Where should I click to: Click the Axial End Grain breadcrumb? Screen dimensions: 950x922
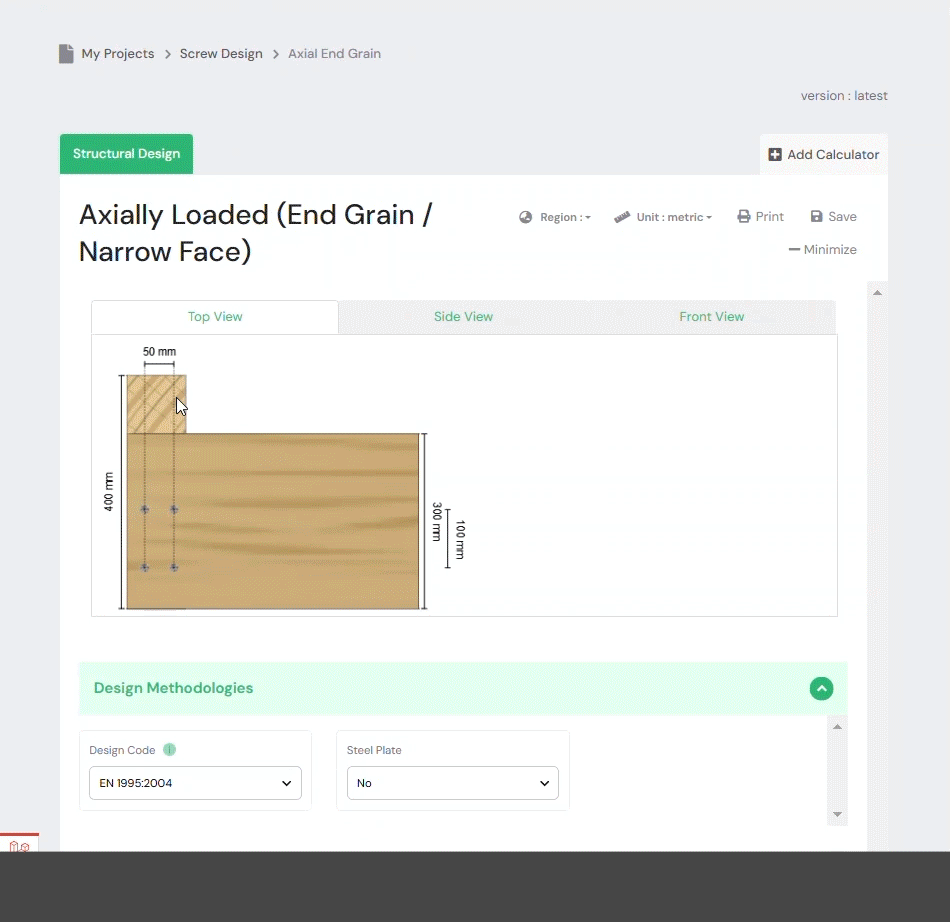(x=334, y=54)
